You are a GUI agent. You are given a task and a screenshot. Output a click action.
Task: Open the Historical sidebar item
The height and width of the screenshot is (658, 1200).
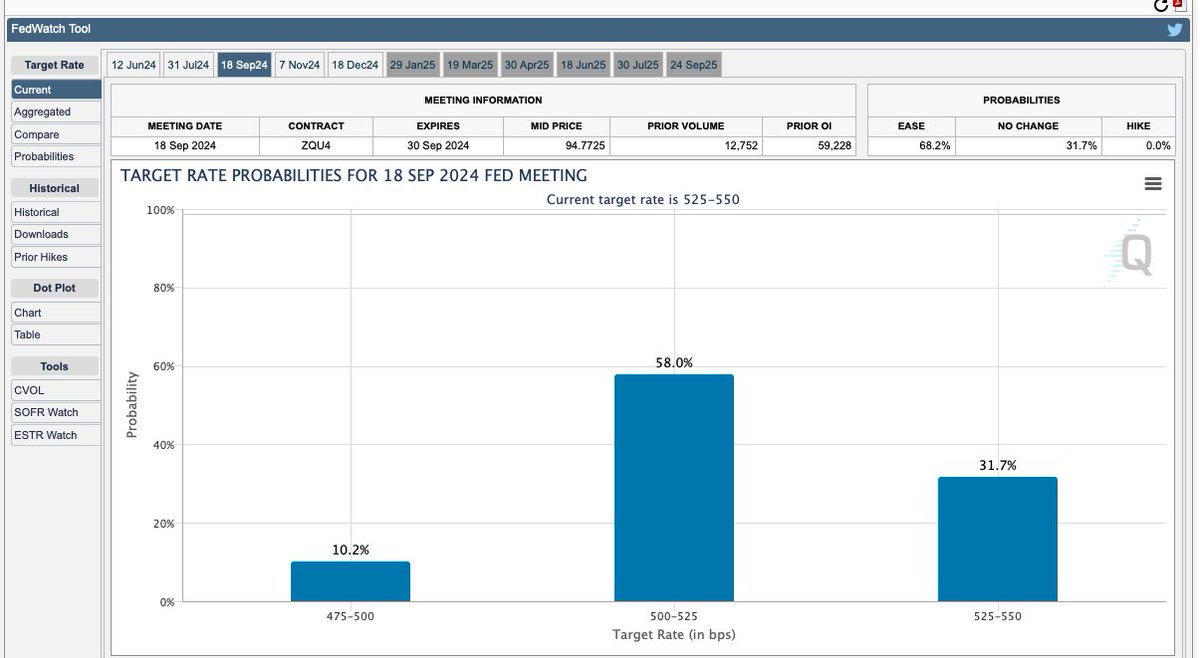pyautogui.click(x=56, y=212)
